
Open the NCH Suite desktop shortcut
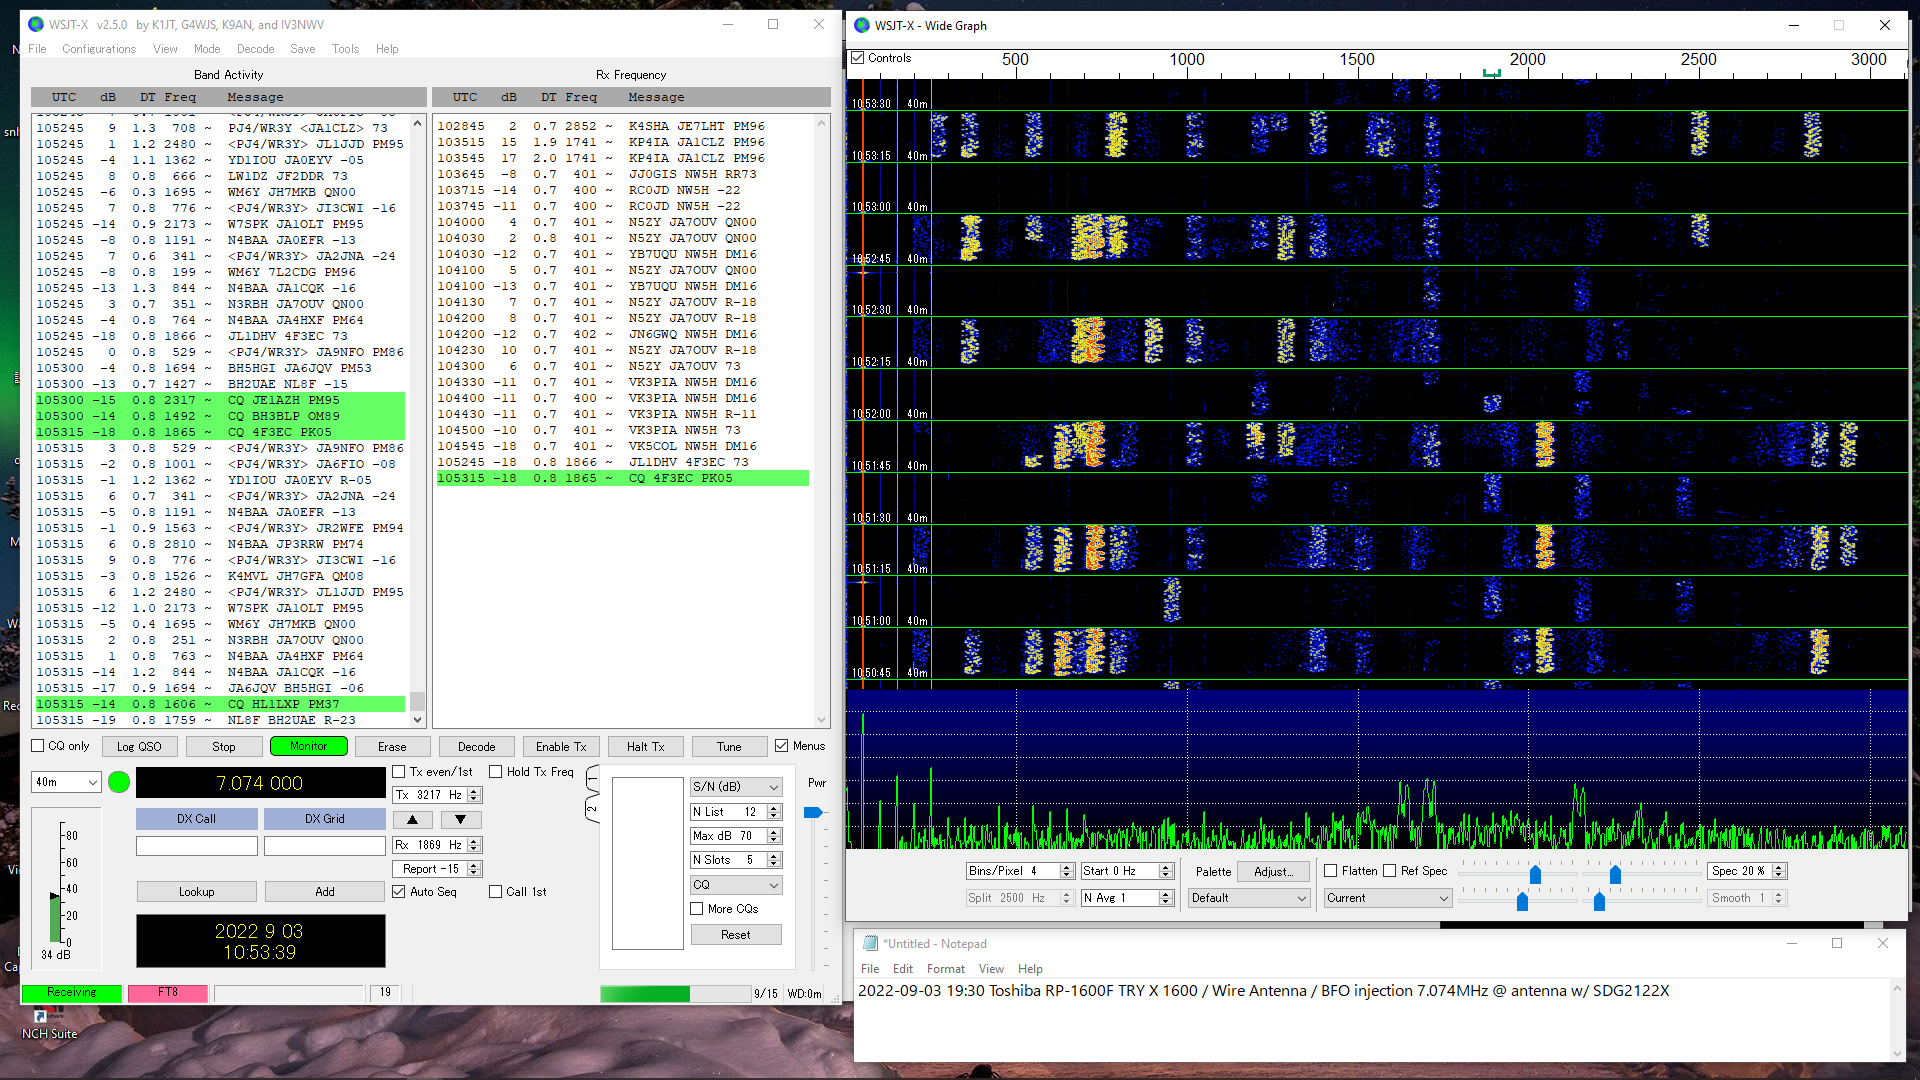[x=49, y=1024]
